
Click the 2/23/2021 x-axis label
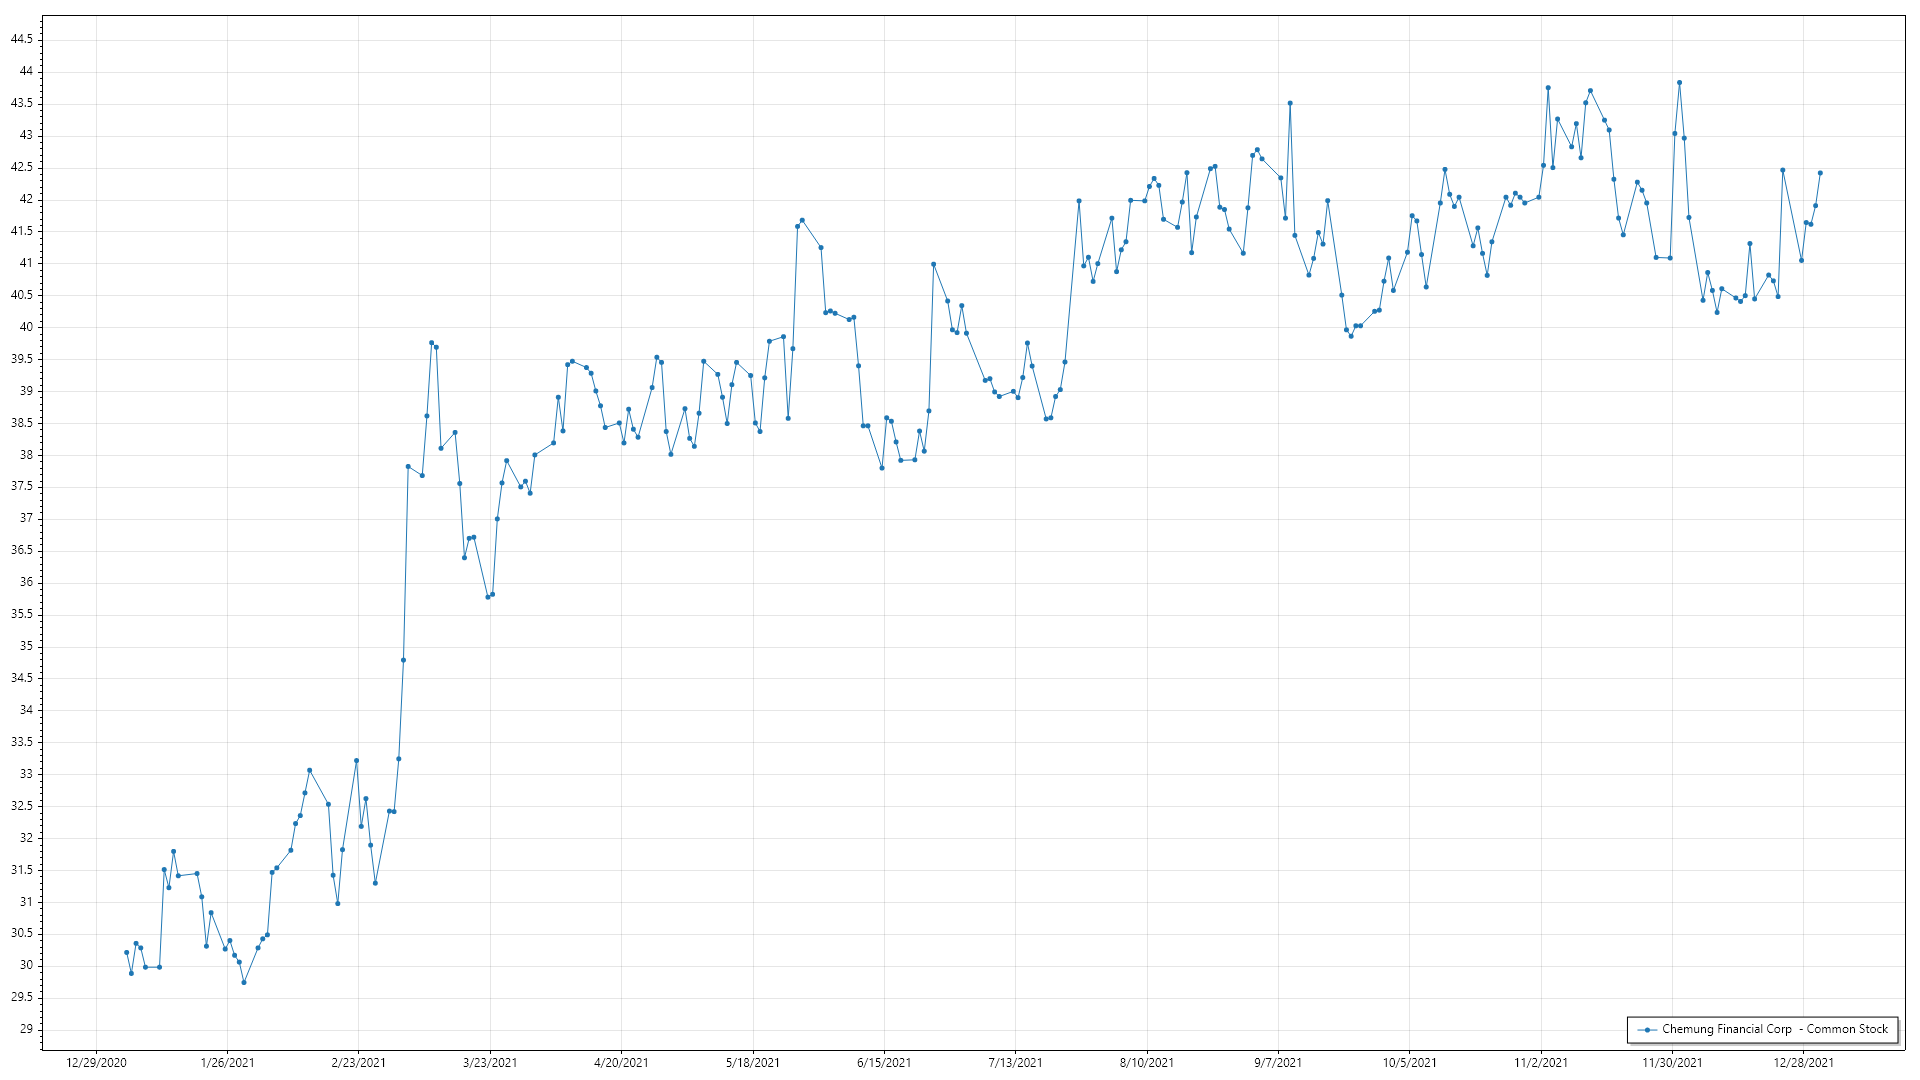[359, 1062]
